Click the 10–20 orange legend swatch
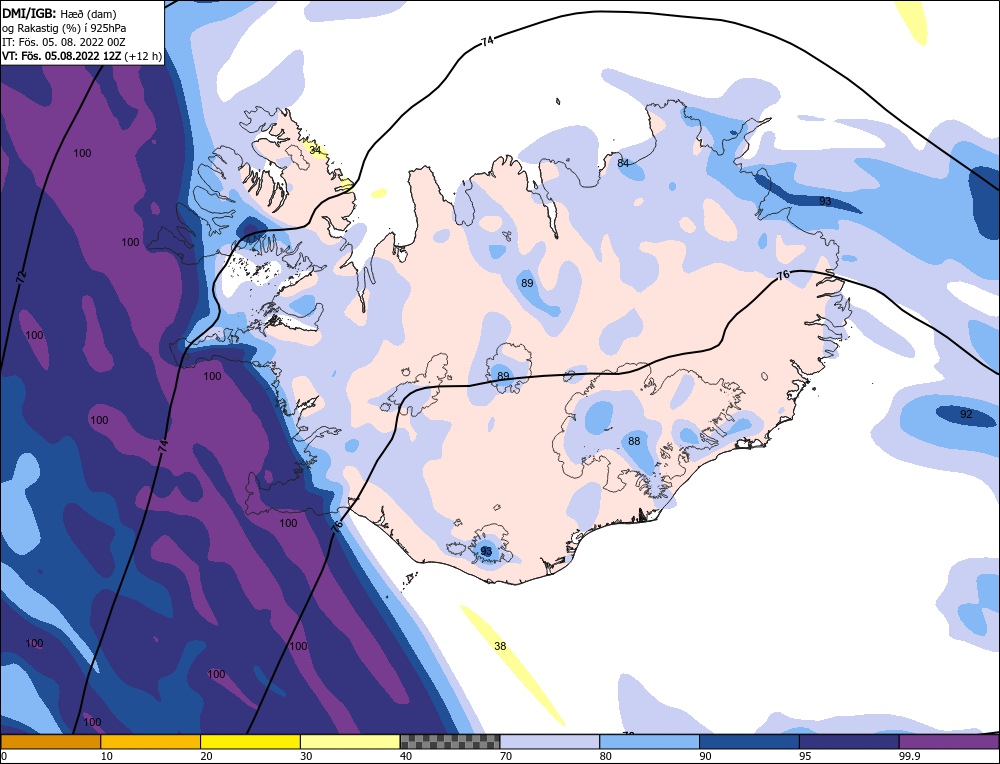Image resolution: width=1000 pixels, height=764 pixels. click(x=151, y=742)
